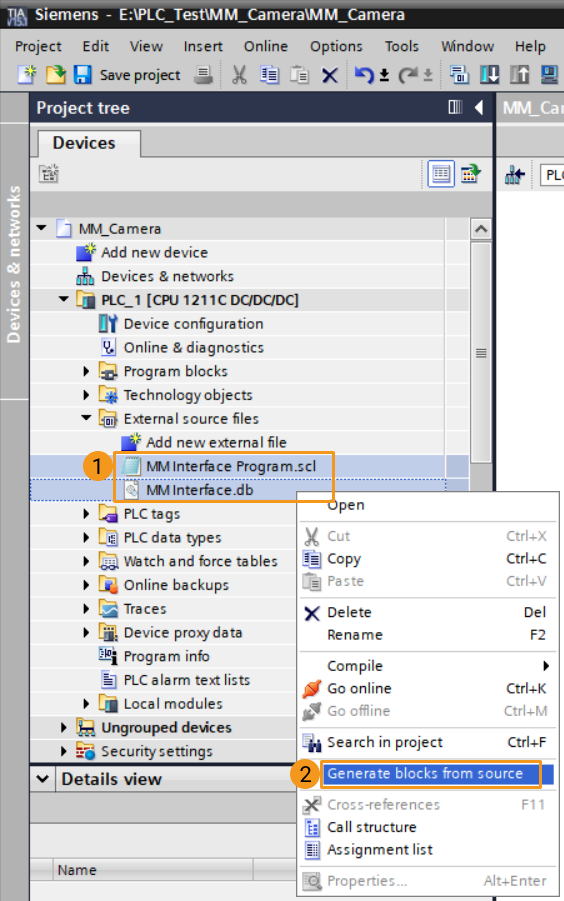Expand the Security settings node
Viewport: 564px width, 901px height.
(64, 751)
